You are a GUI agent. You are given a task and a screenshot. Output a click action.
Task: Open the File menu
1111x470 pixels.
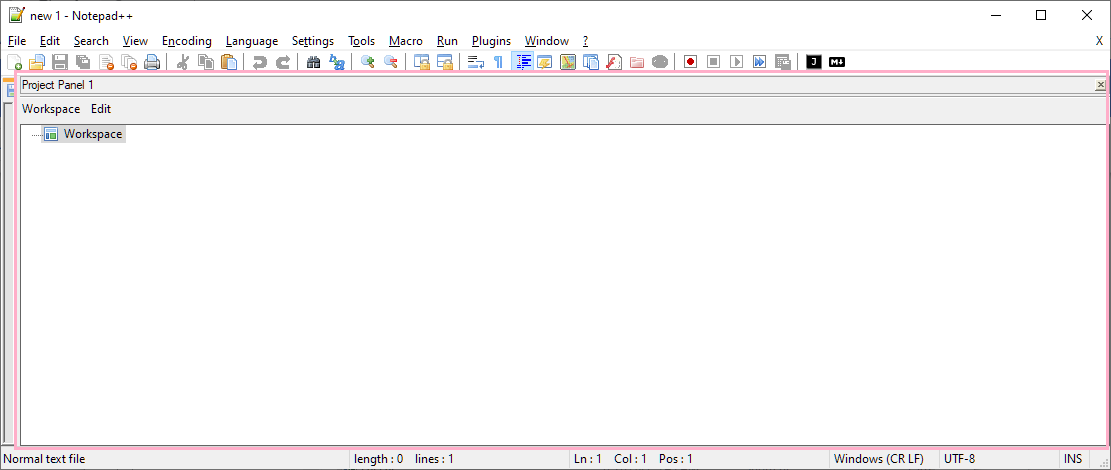[17, 41]
